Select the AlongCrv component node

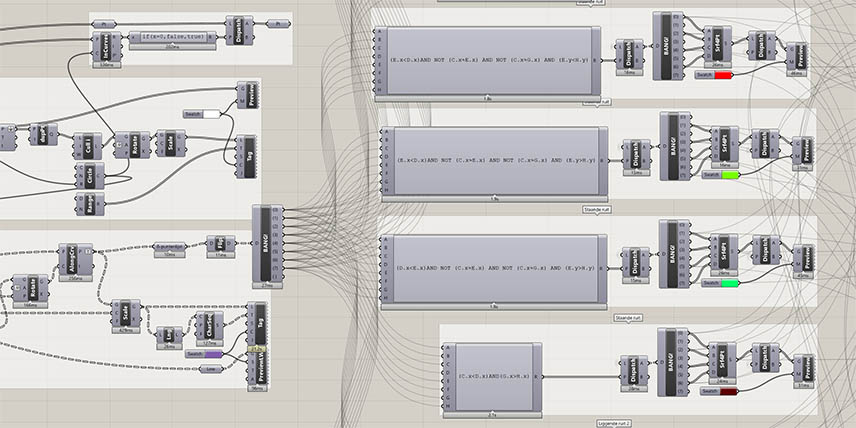coord(72,255)
